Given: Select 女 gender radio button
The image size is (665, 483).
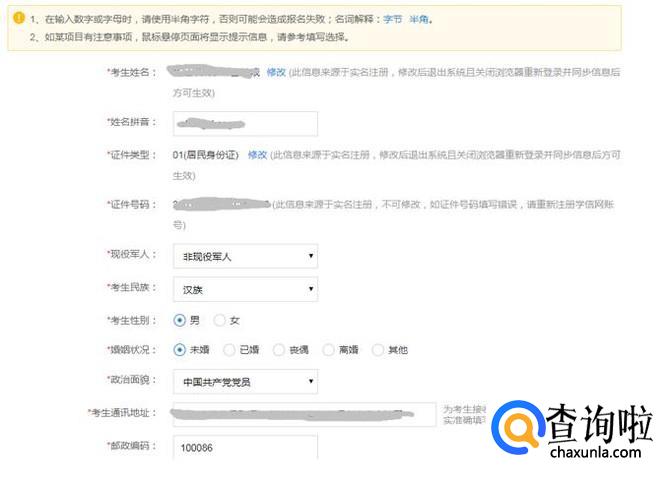Looking at the screenshot, I should click(220, 320).
